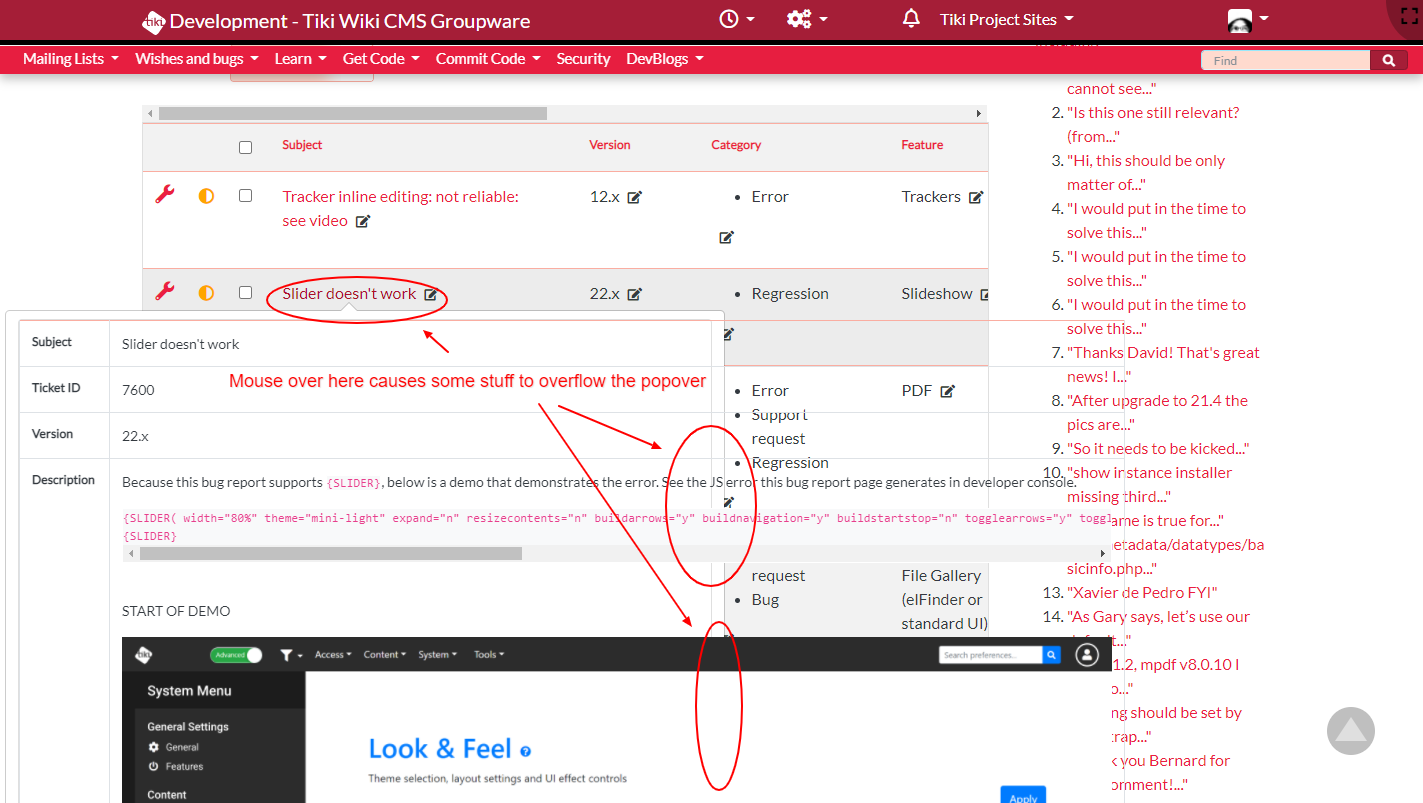Click the wrench icon on the Tracker inline editing row
Viewport: 1423px width, 803px height.
click(x=165, y=195)
